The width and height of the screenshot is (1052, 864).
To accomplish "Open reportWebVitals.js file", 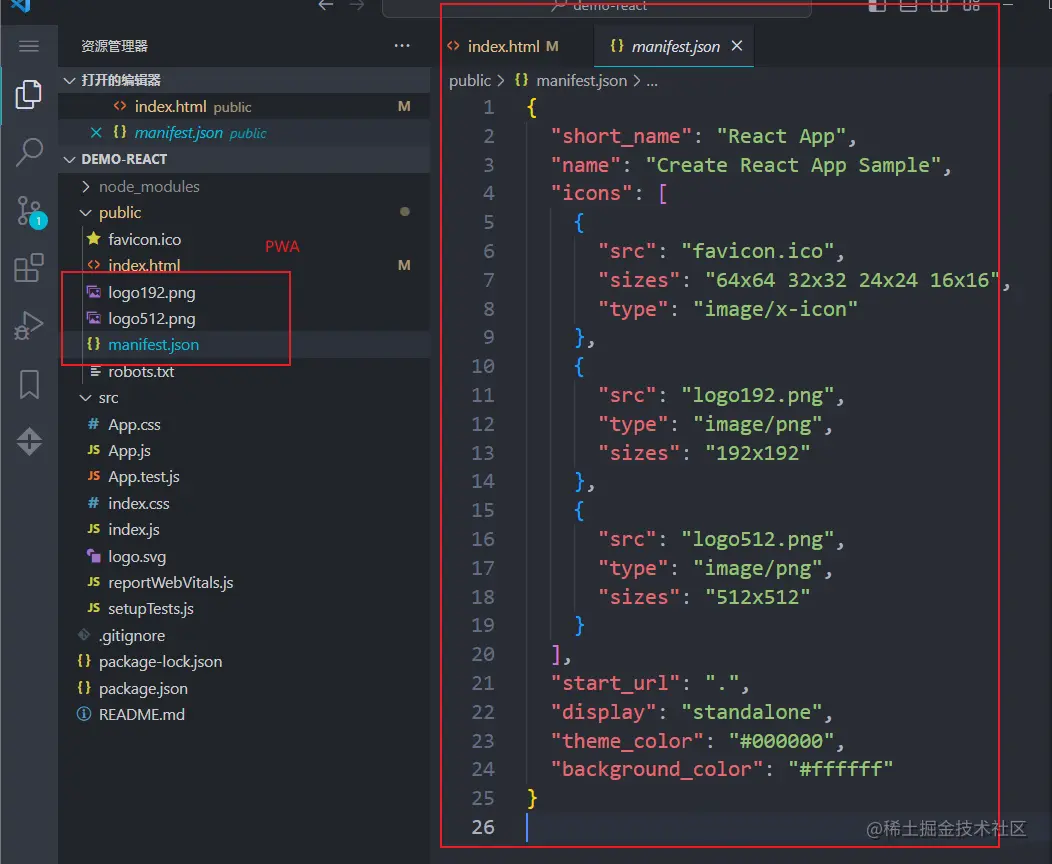I will pos(244,583).
